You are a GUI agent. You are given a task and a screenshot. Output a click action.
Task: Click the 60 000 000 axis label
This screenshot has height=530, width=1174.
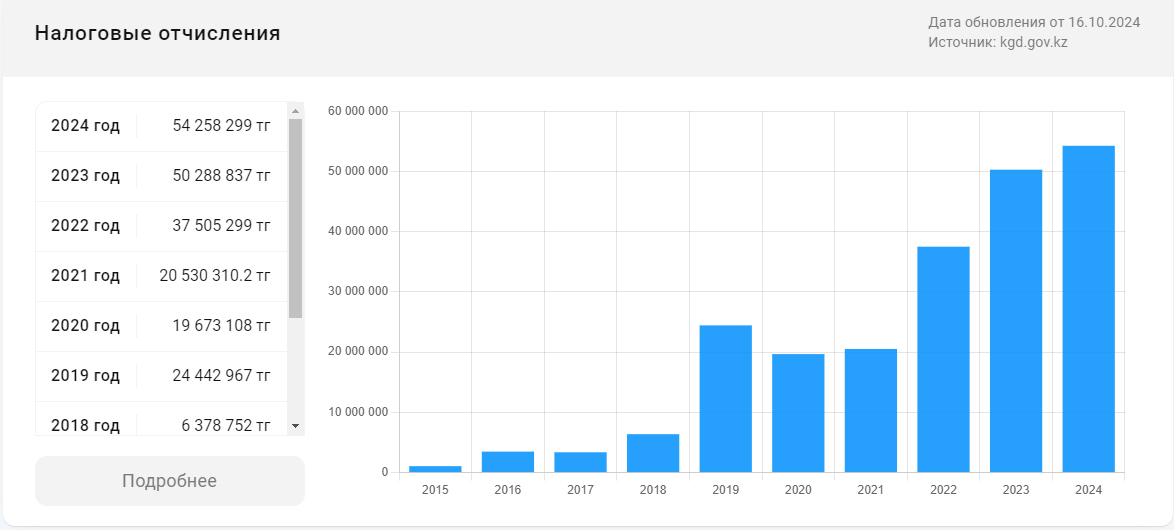[x=359, y=112]
